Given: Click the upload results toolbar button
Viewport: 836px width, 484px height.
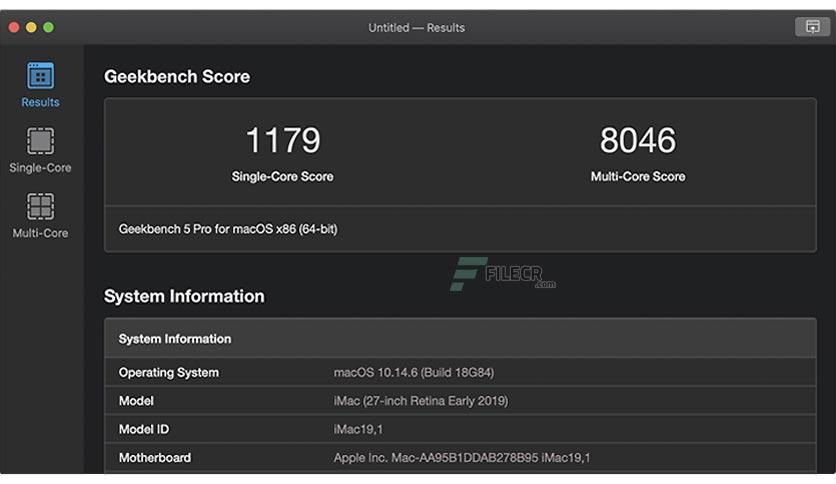Looking at the screenshot, I should [x=812, y=27].
